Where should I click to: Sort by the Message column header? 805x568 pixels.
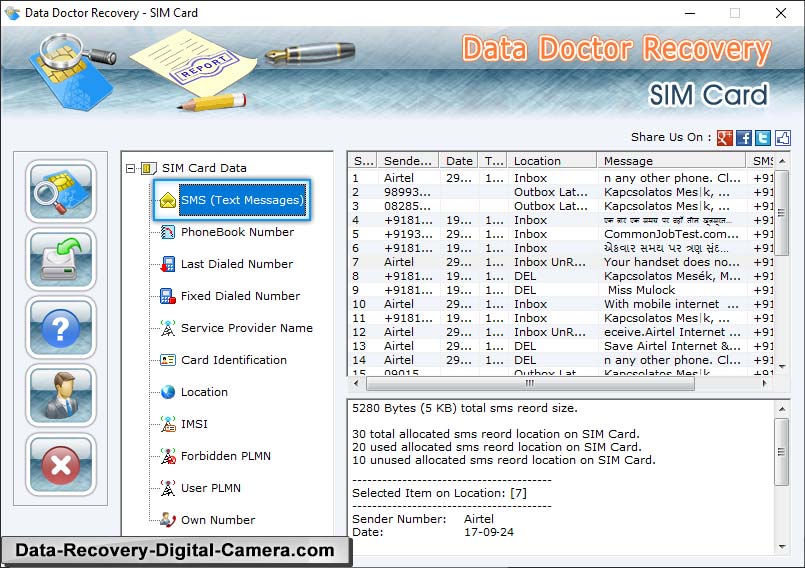[x=671, y=161]
